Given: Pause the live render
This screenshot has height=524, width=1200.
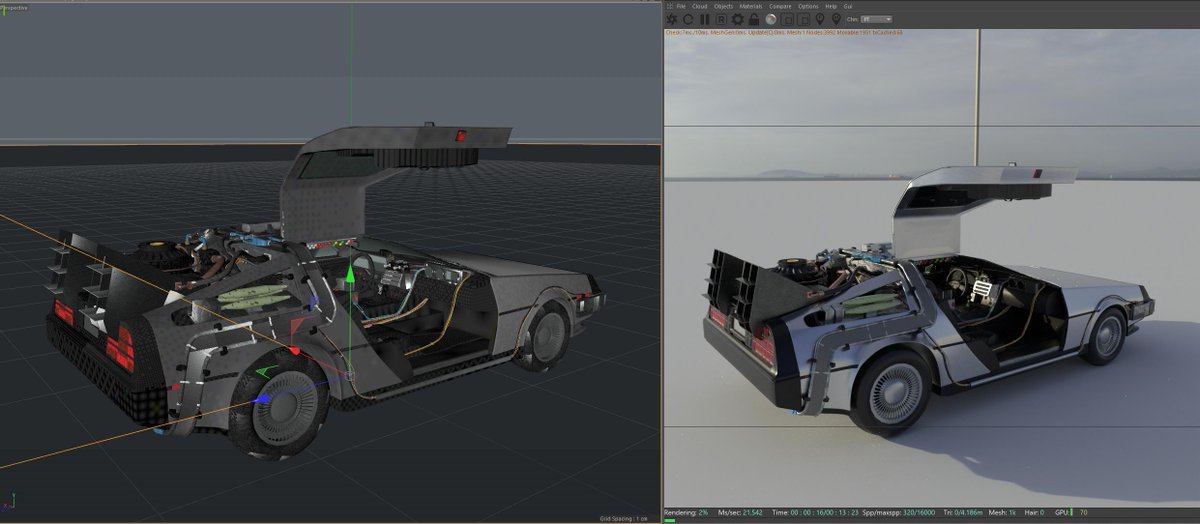Looking at the screenshot, I should (x=705, y=19).
